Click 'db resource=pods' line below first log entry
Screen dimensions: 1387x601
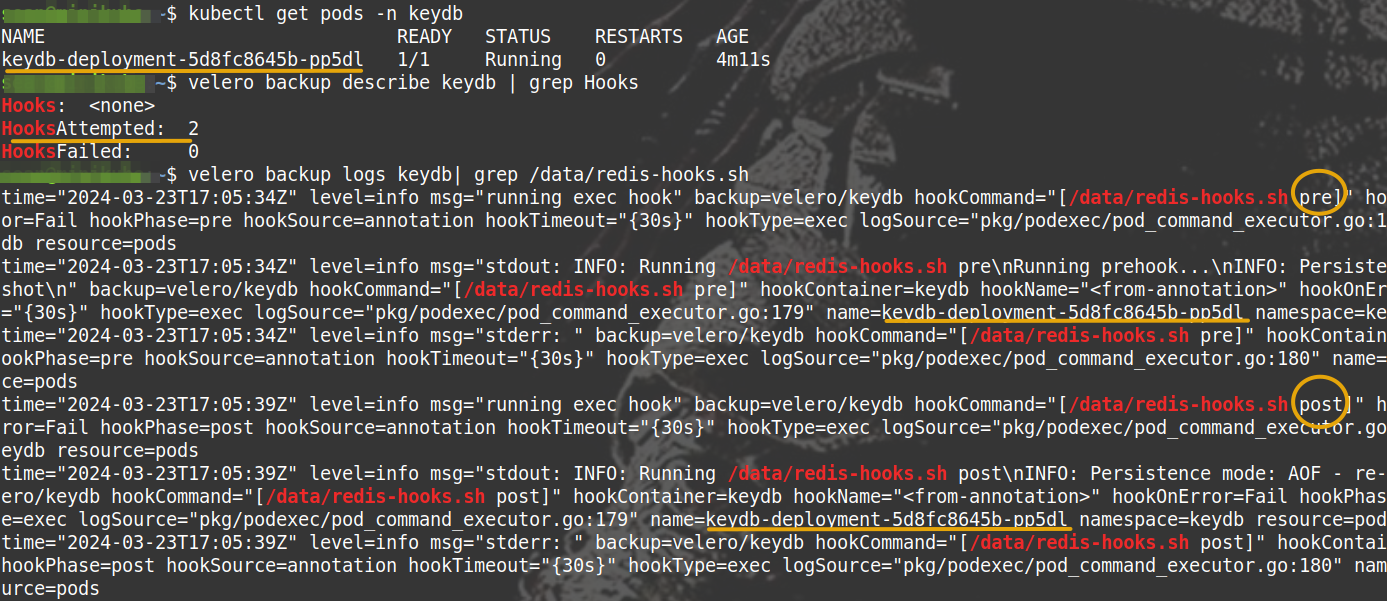click(89, 244)
